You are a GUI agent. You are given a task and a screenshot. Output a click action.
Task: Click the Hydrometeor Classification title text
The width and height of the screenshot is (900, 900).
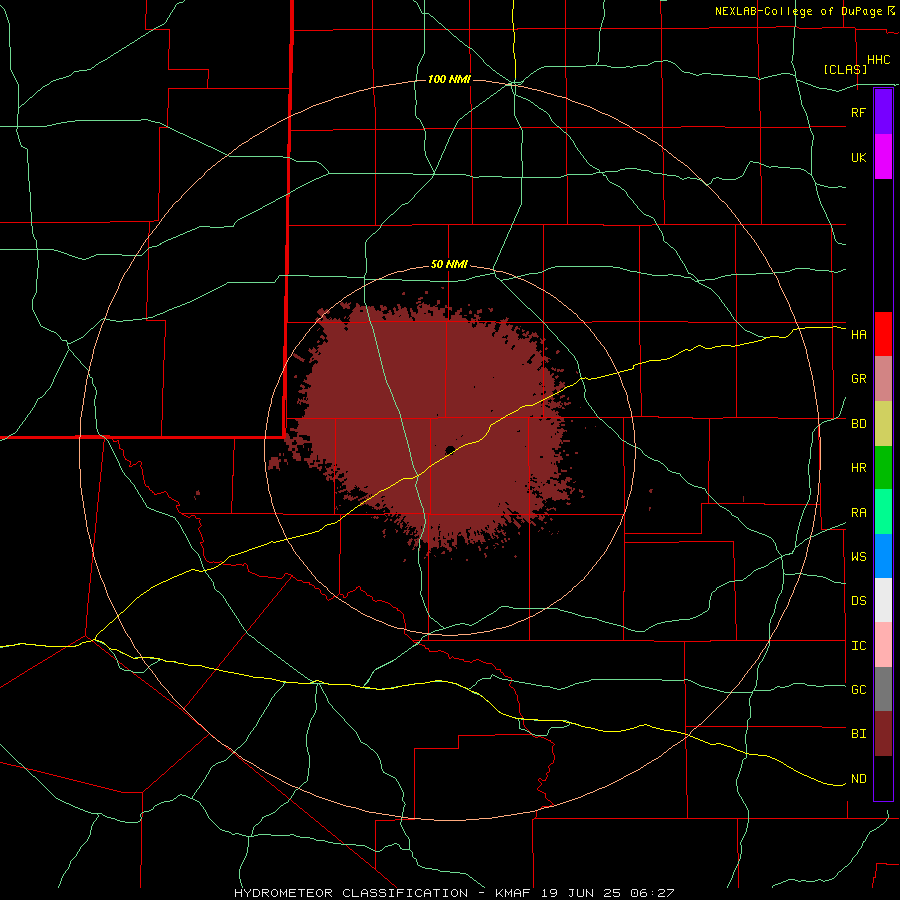350,893
